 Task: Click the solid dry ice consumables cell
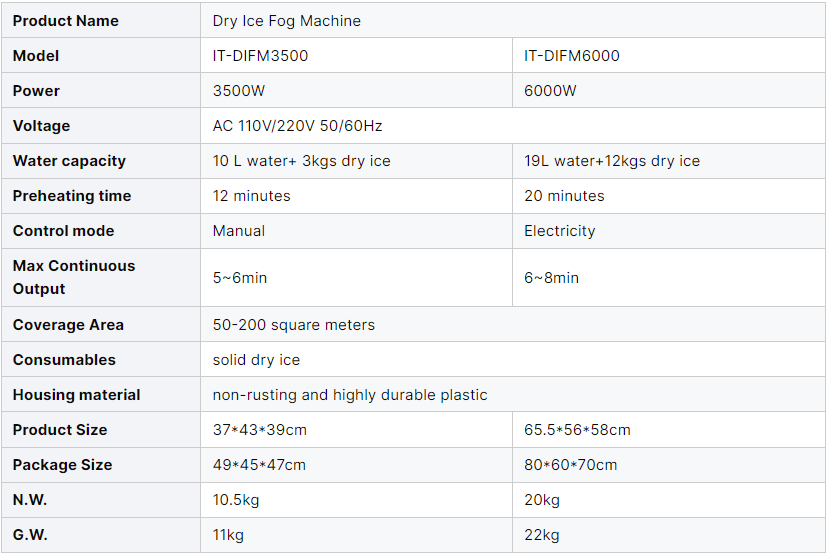(x=256, y=360)
